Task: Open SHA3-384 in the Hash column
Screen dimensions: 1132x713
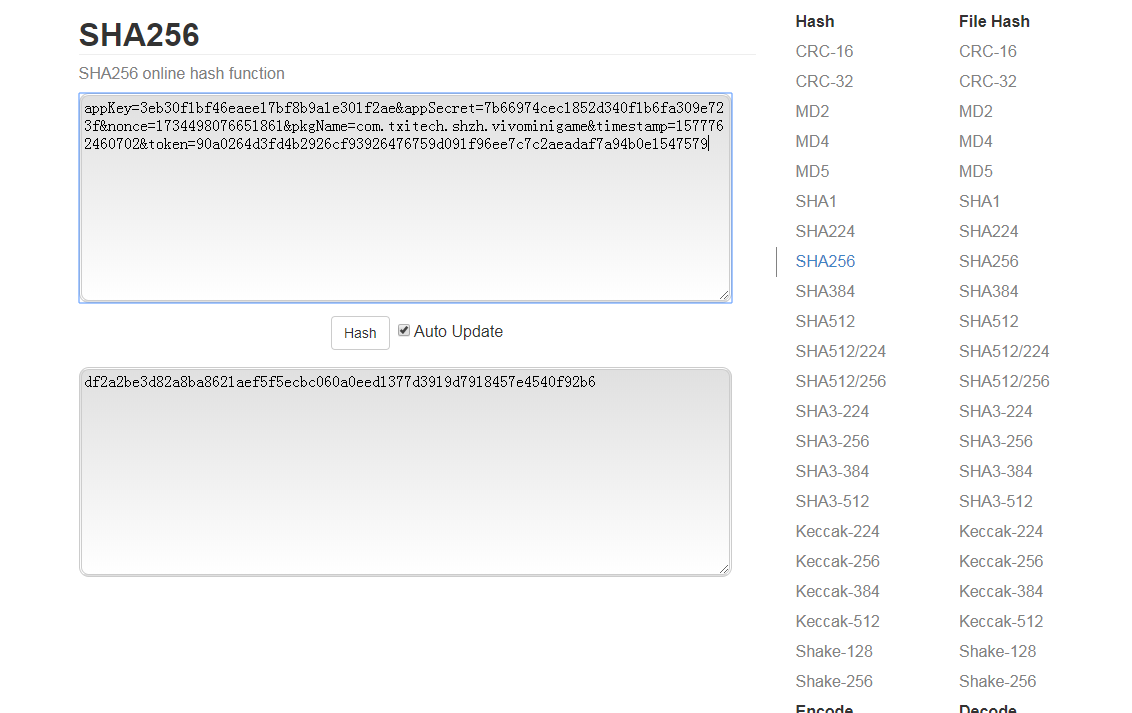Action: click(x=832, y=471)
